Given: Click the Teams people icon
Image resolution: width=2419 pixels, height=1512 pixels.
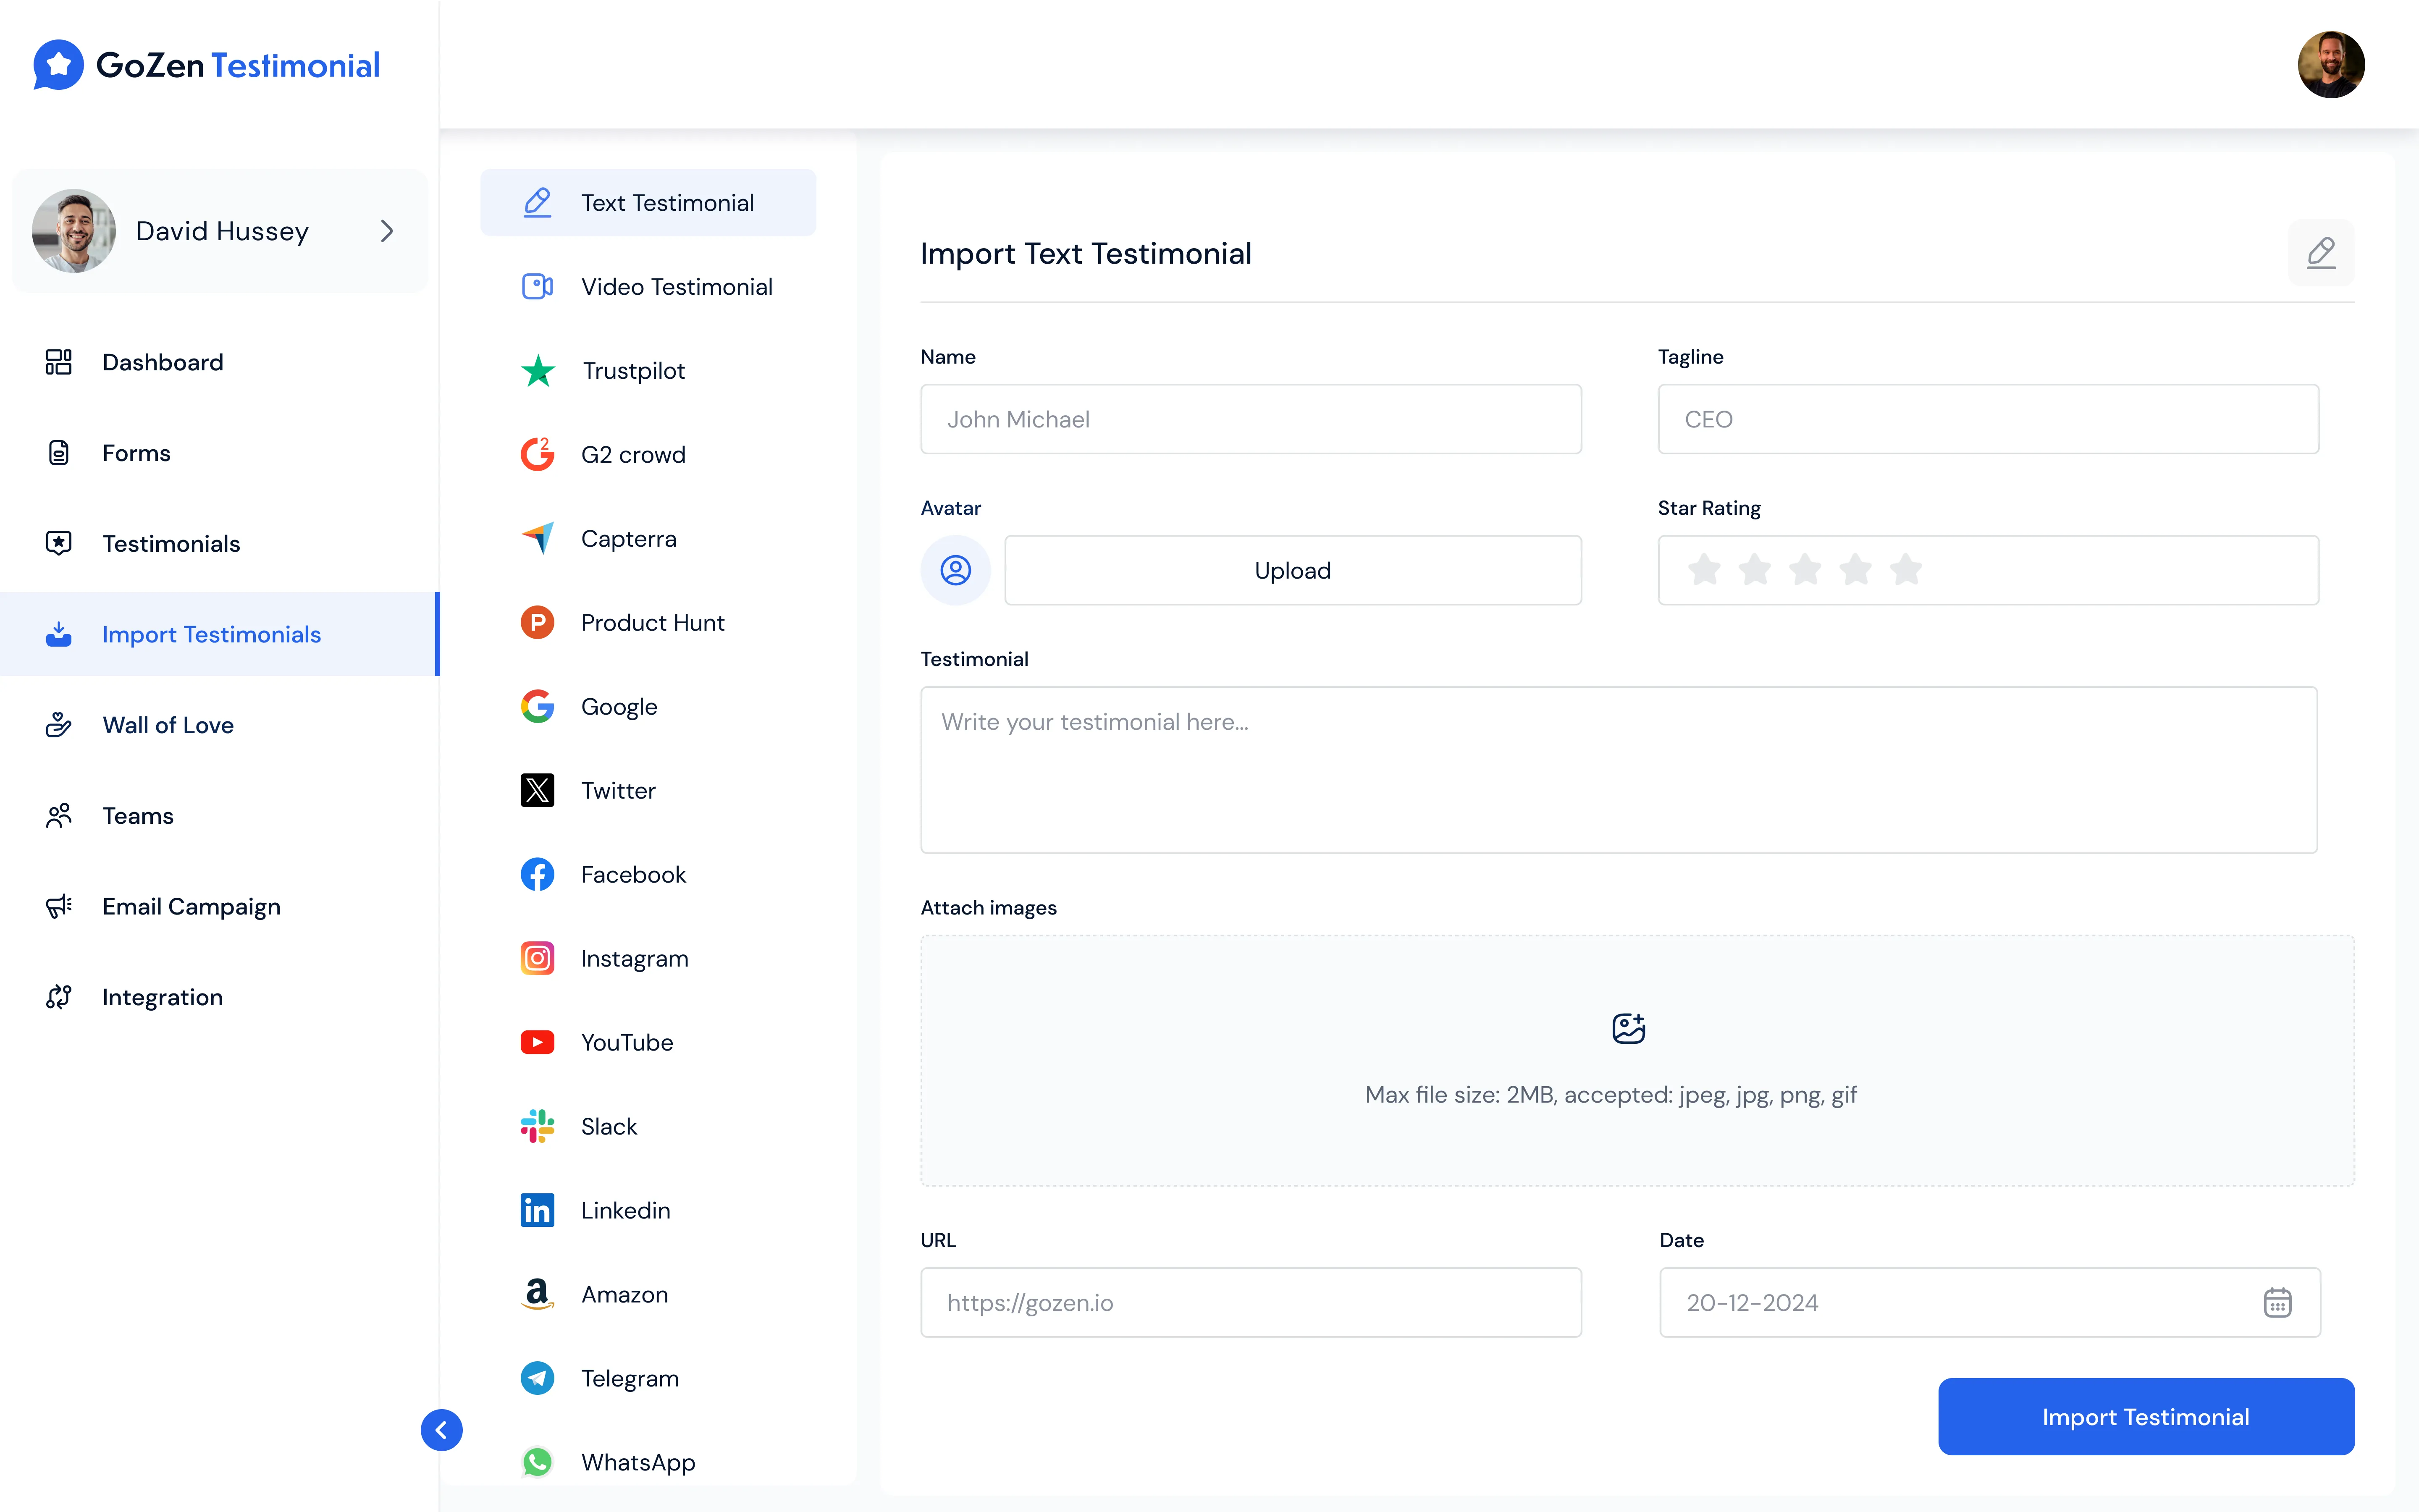Looking at the screenshot, I should (x=59, y=816).
